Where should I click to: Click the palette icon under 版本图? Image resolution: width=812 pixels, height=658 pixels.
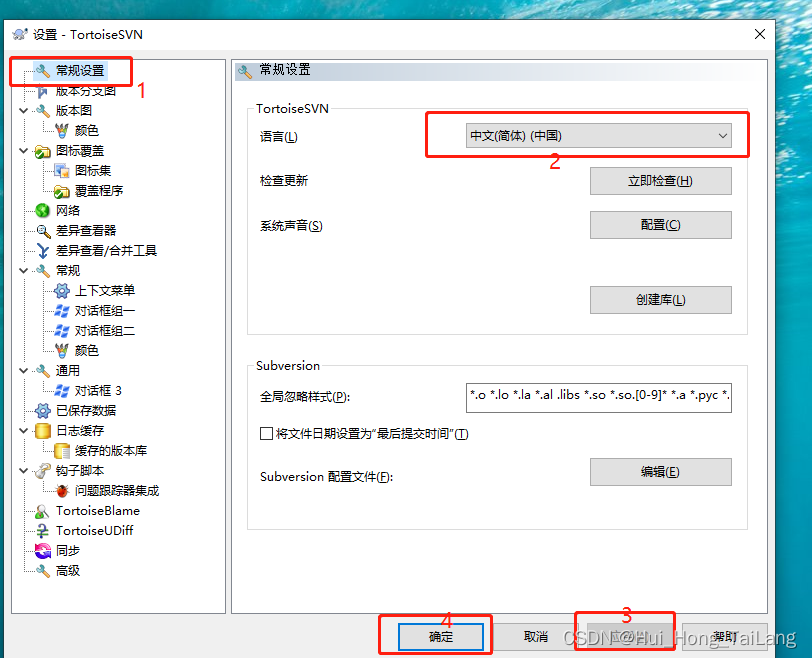coord(62,130)
